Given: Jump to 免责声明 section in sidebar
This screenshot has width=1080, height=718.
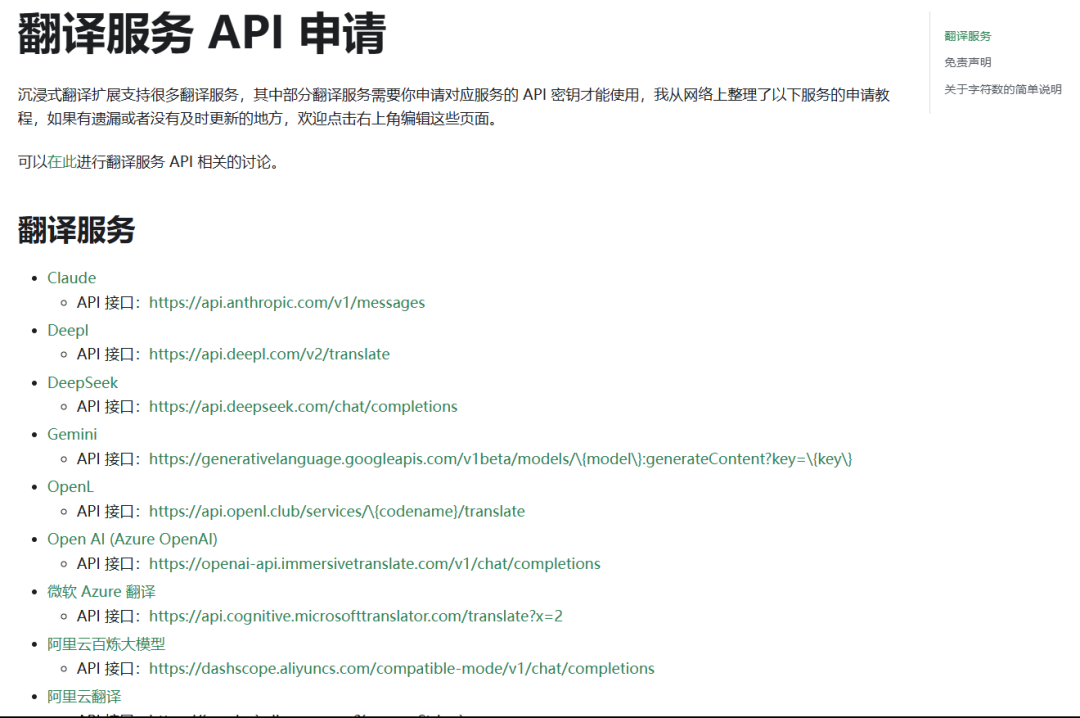Looking at the screenshot, I should 967,62.
